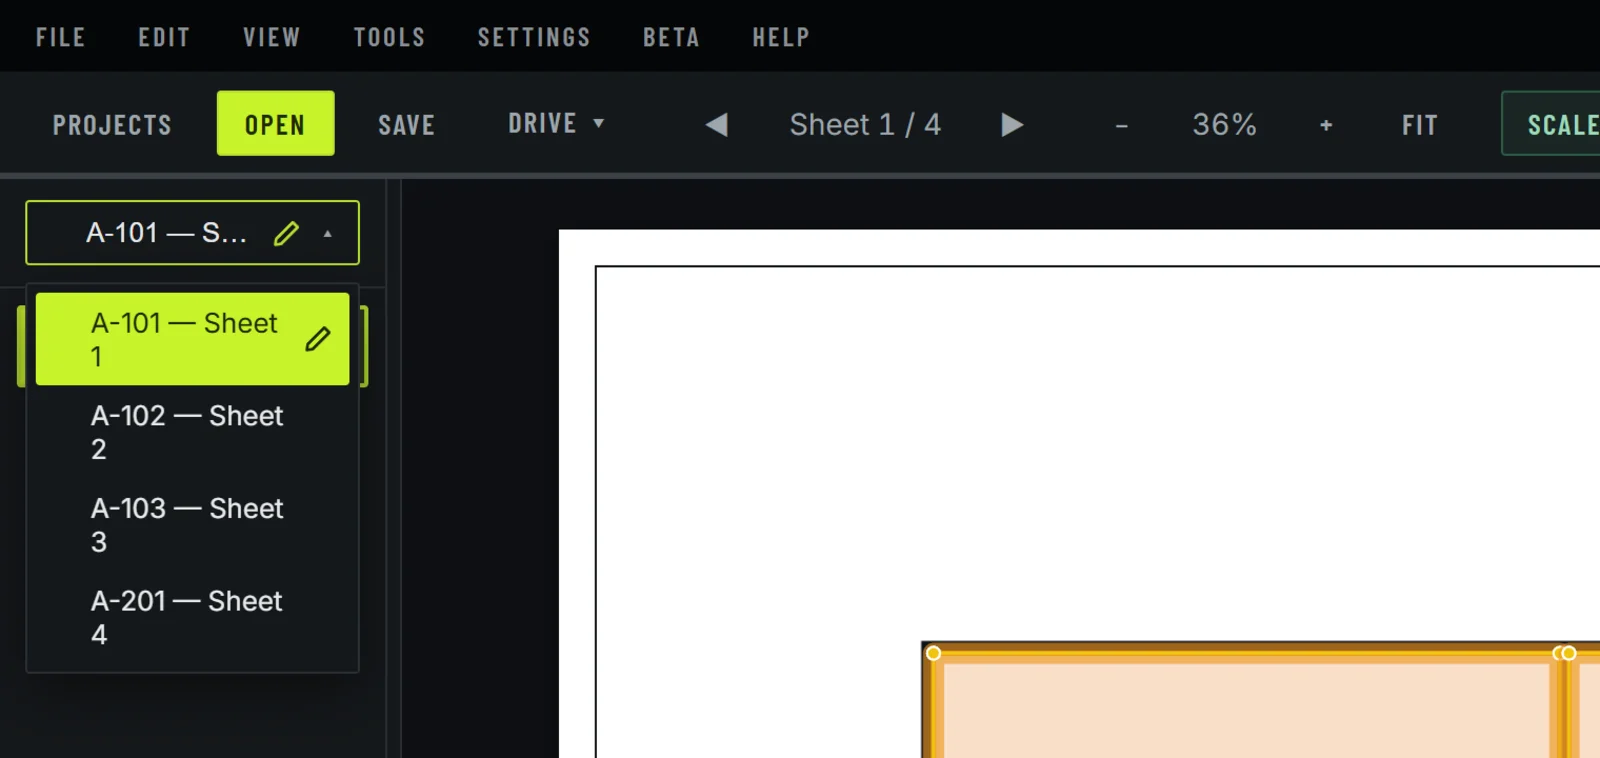This screenshot has width=1600, height=758.
Task: Click pencil icon on A-101 Sheet 1 row
Action: [318, 339]
